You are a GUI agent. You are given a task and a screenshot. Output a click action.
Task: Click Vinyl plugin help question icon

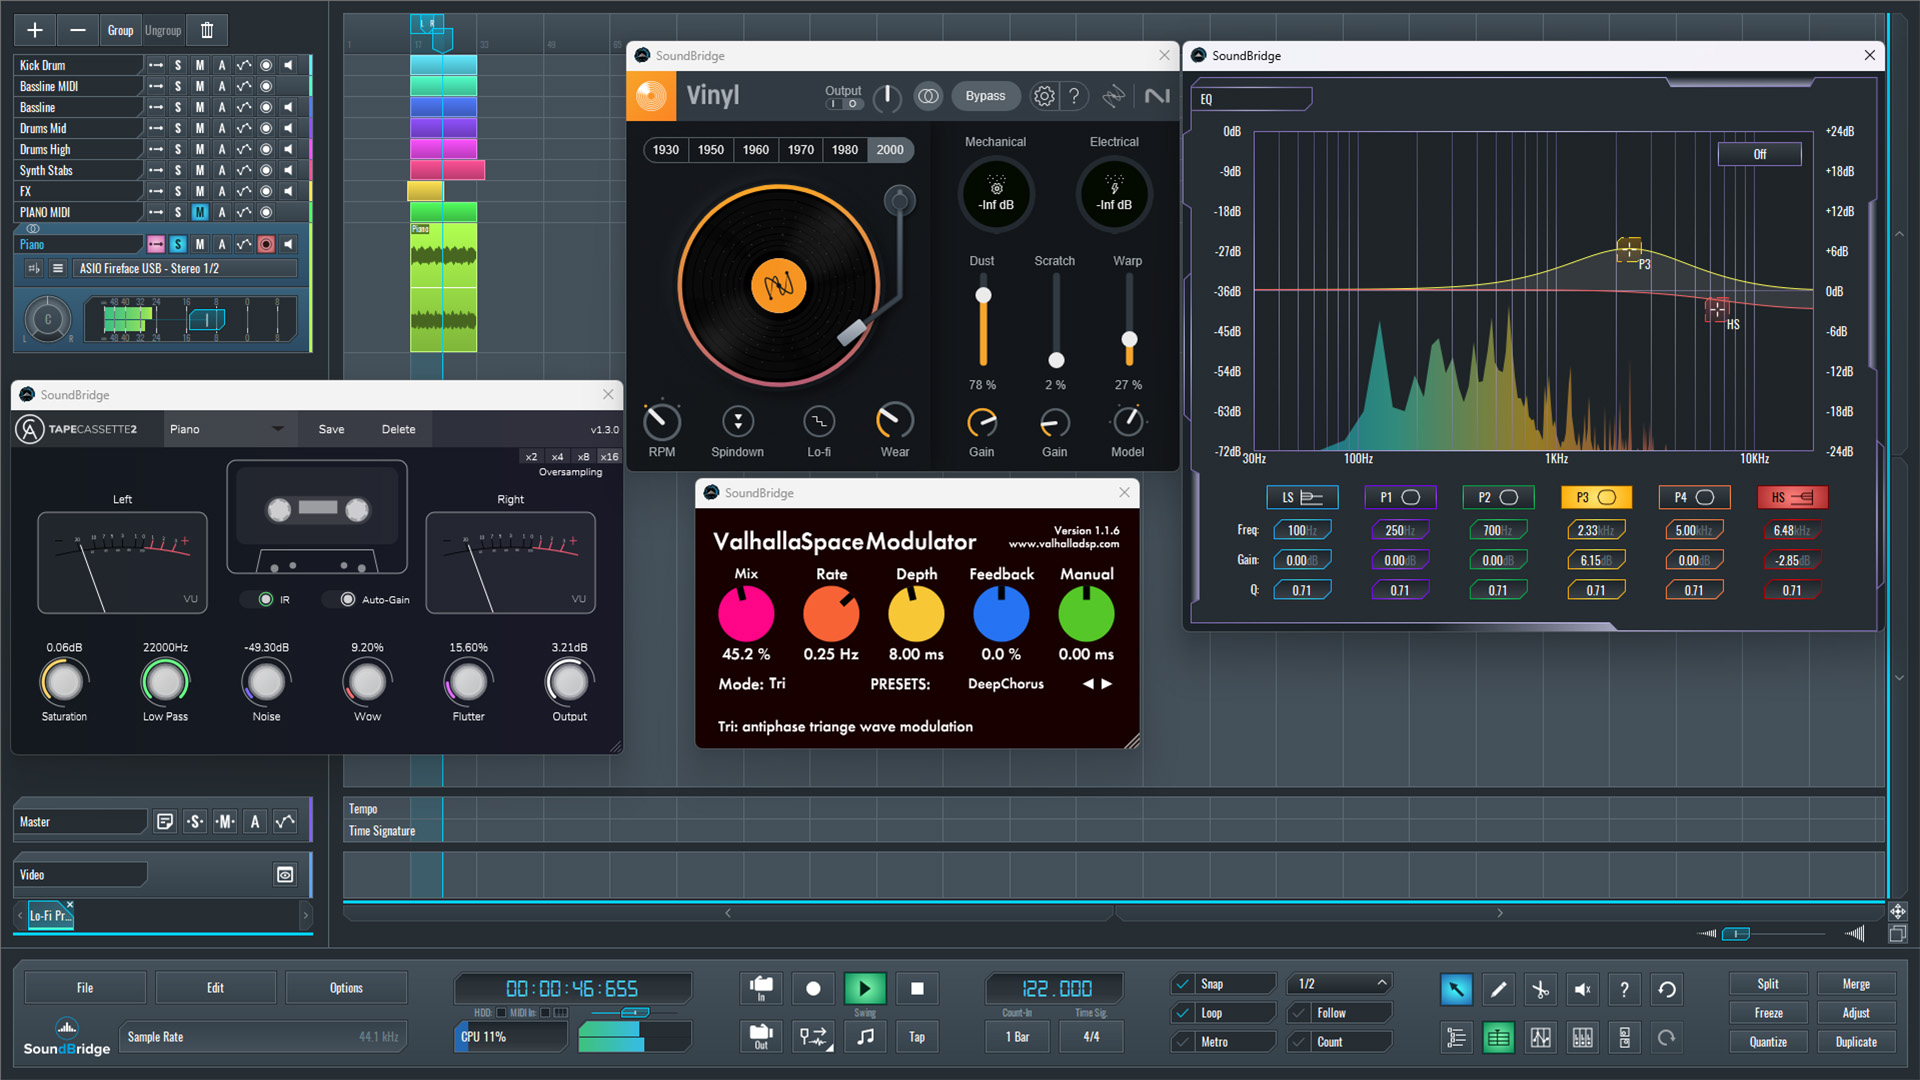(1074, 96)
